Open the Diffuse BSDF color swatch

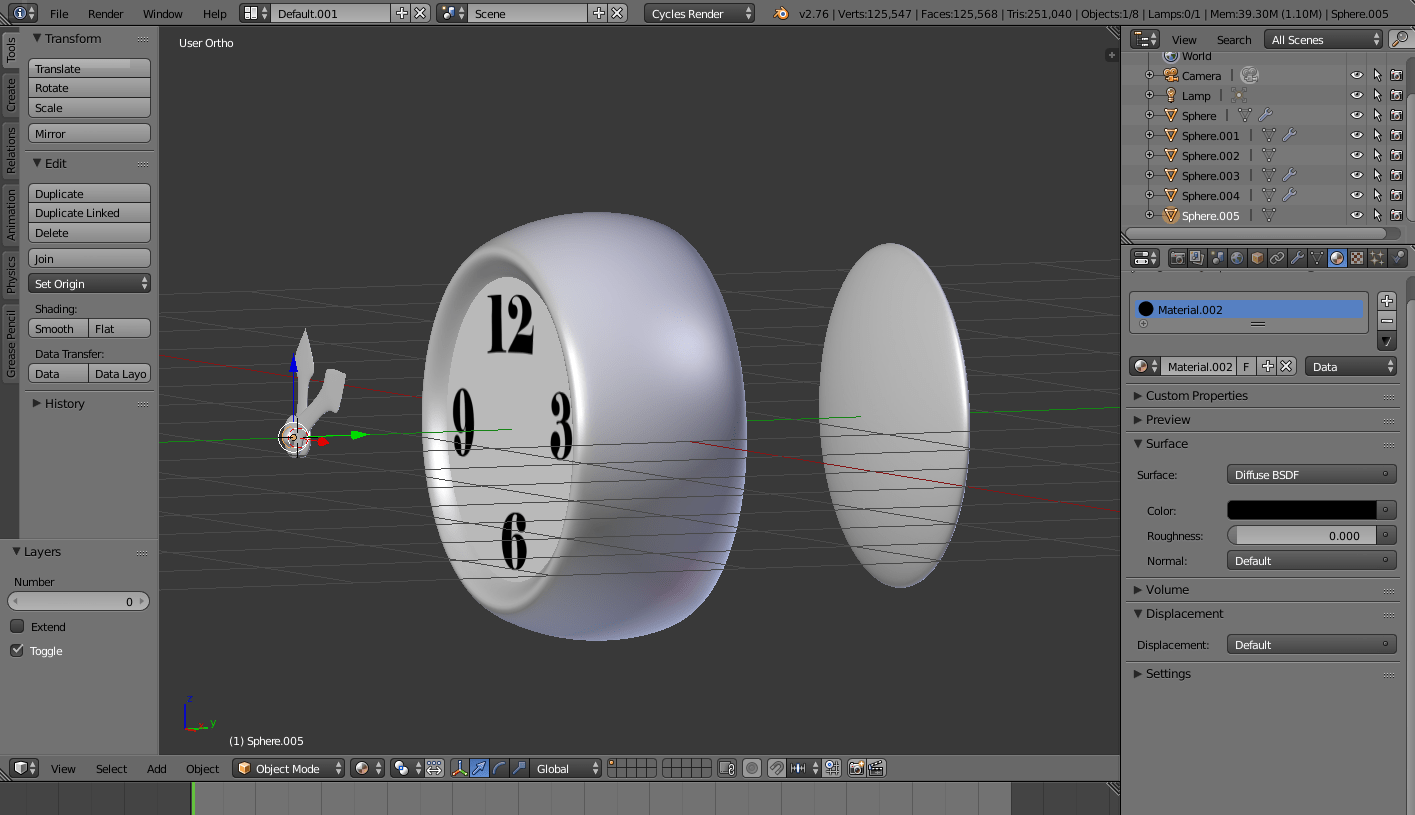1300,509
